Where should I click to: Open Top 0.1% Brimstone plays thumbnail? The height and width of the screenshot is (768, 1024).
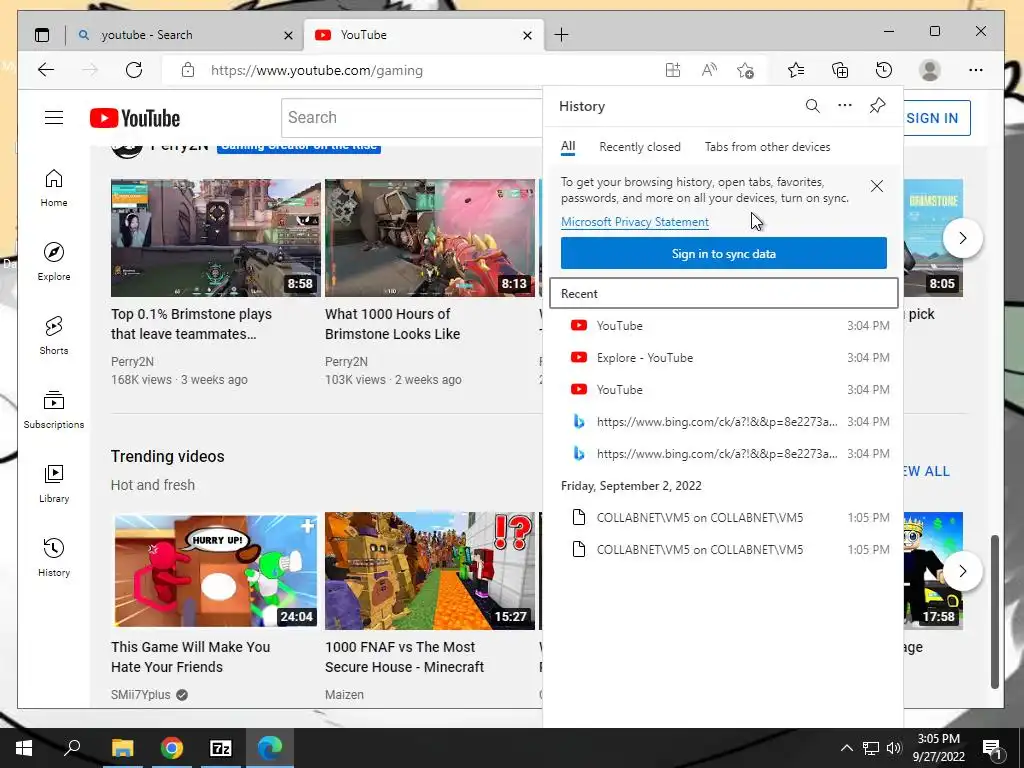point(216,238)
